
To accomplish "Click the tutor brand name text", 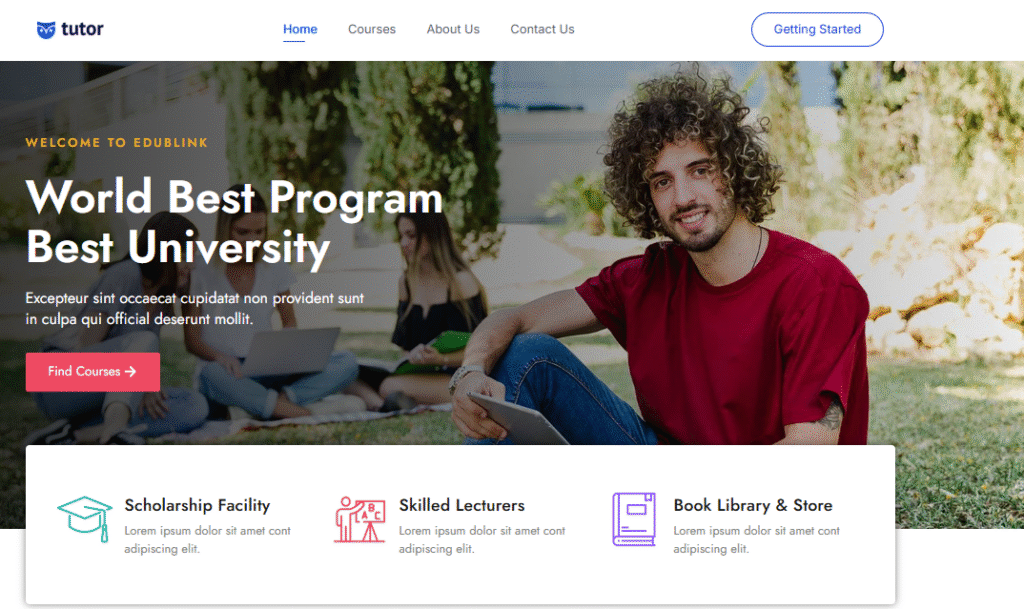I will [82, 29].
